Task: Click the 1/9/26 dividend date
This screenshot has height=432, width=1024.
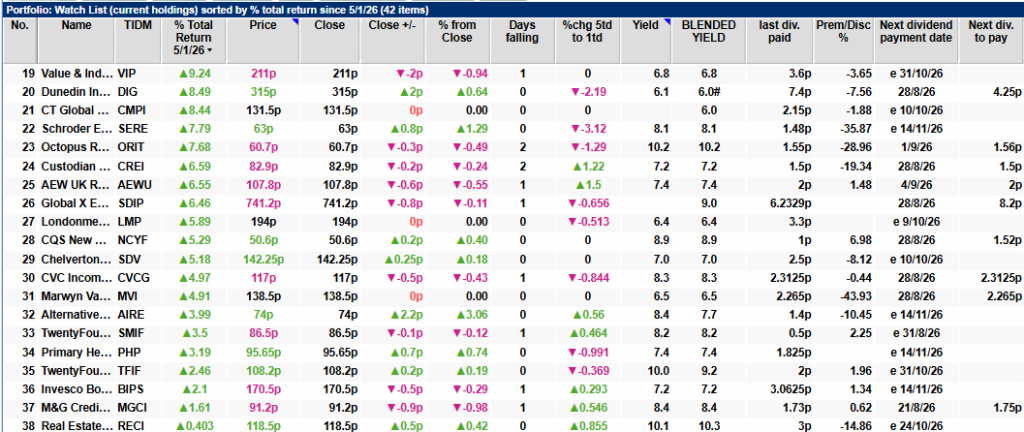Action: coord(916,147)
